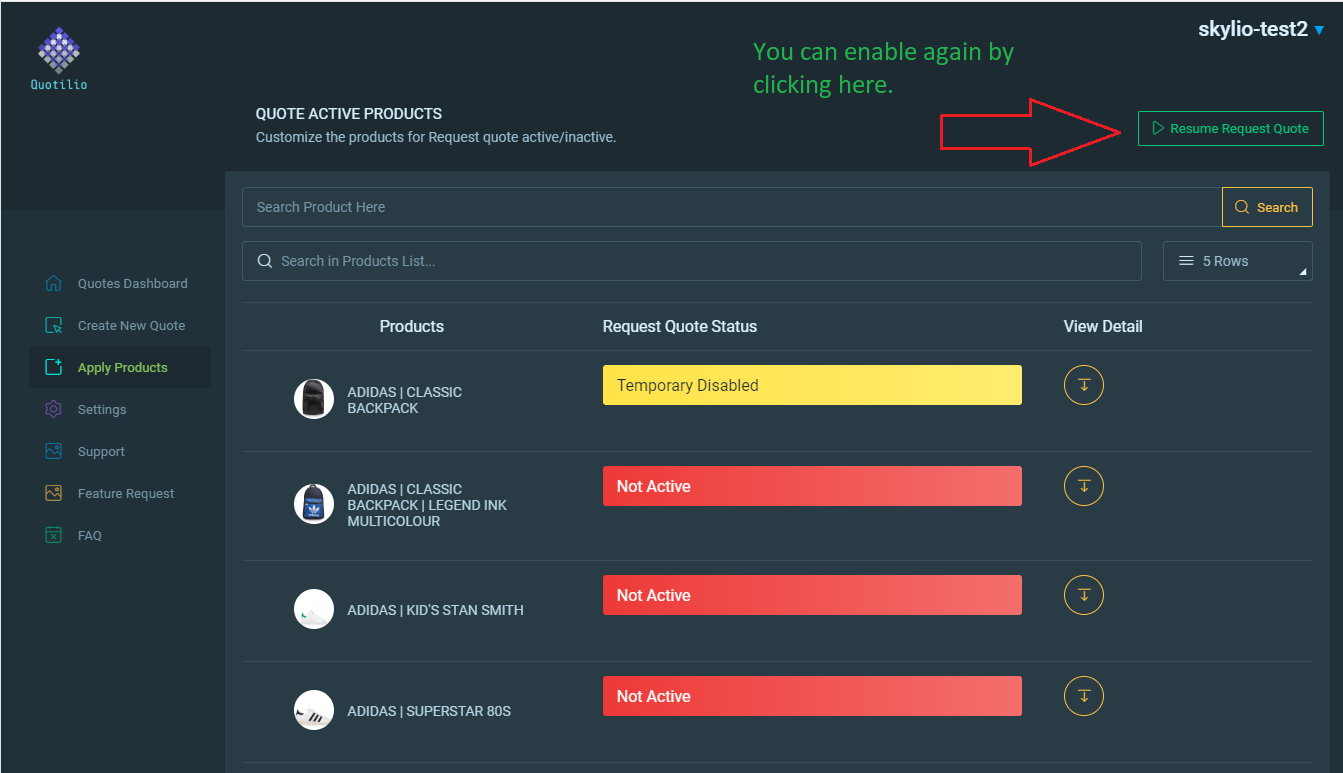Toggle Not Active status for Superstar 80s
1343x773 pixels.
(812, 696)
